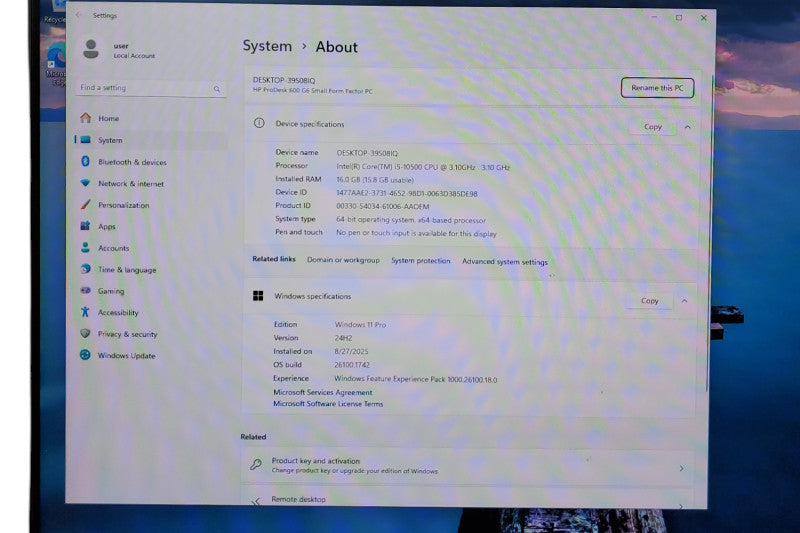The height and width of the screenshot is (533, 800).
Task: Click Rename this PC button
Action: (657, 88)
